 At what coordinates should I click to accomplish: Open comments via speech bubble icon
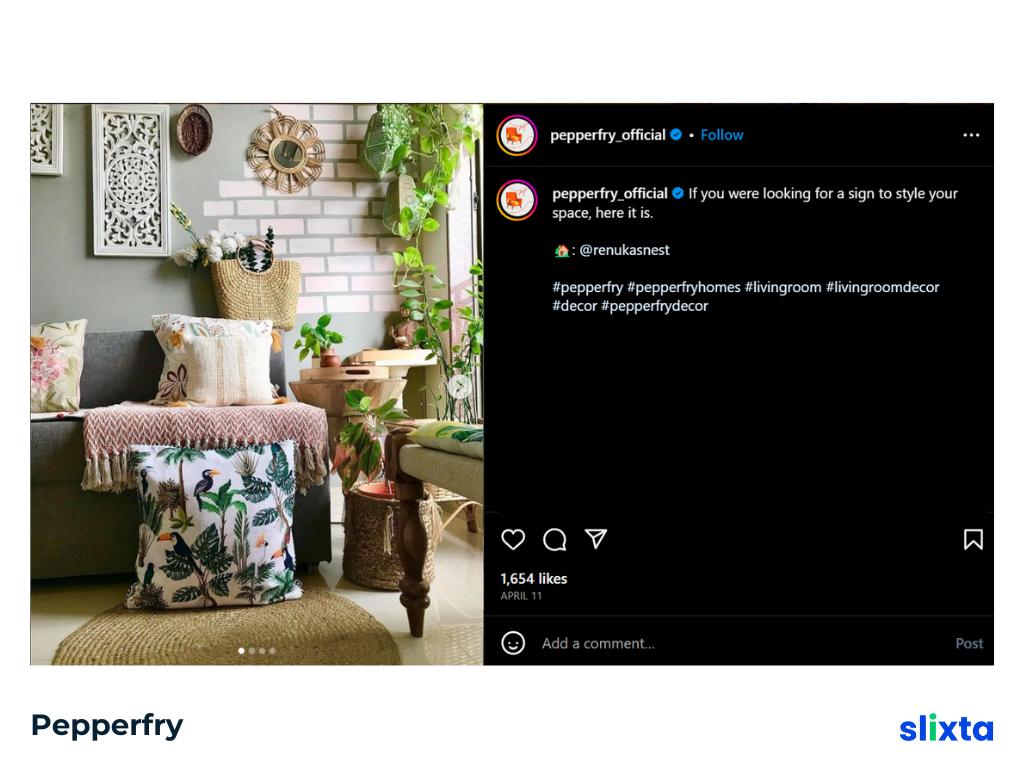click(x=554, y=539)
